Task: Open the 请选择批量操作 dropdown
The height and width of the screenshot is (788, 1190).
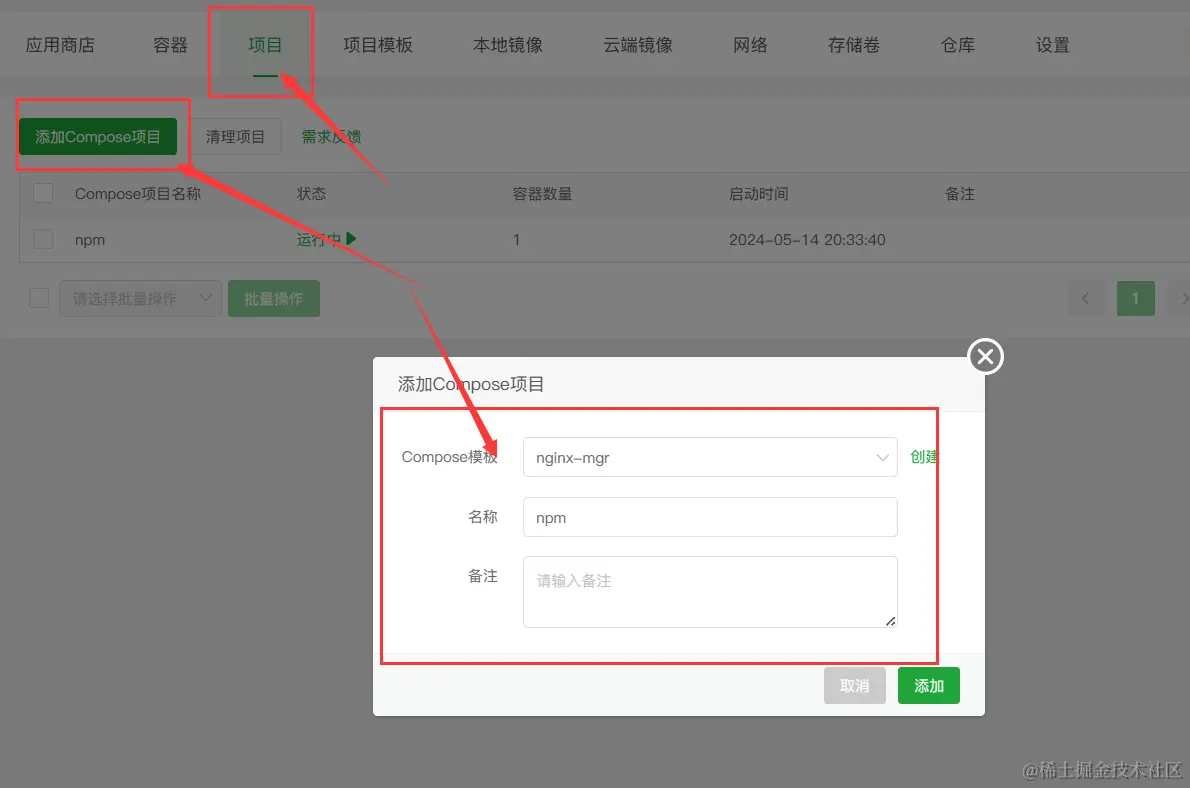Action: pos(140,298)
